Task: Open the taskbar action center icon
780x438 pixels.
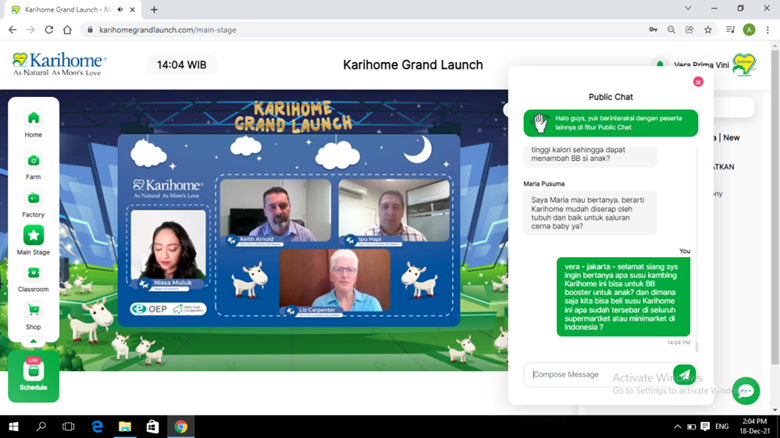Action: click(x=705, y=427)
